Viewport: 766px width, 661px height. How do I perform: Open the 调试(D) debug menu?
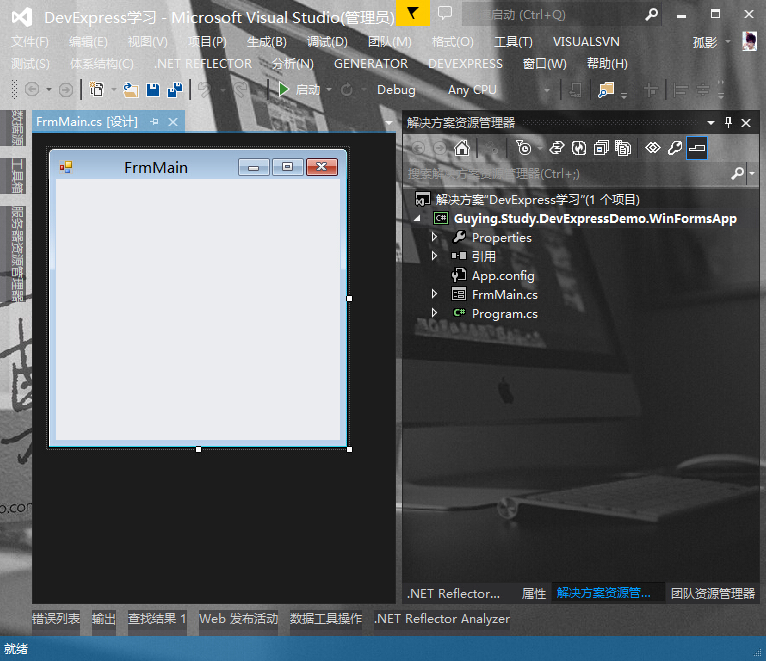coord(327,42)
